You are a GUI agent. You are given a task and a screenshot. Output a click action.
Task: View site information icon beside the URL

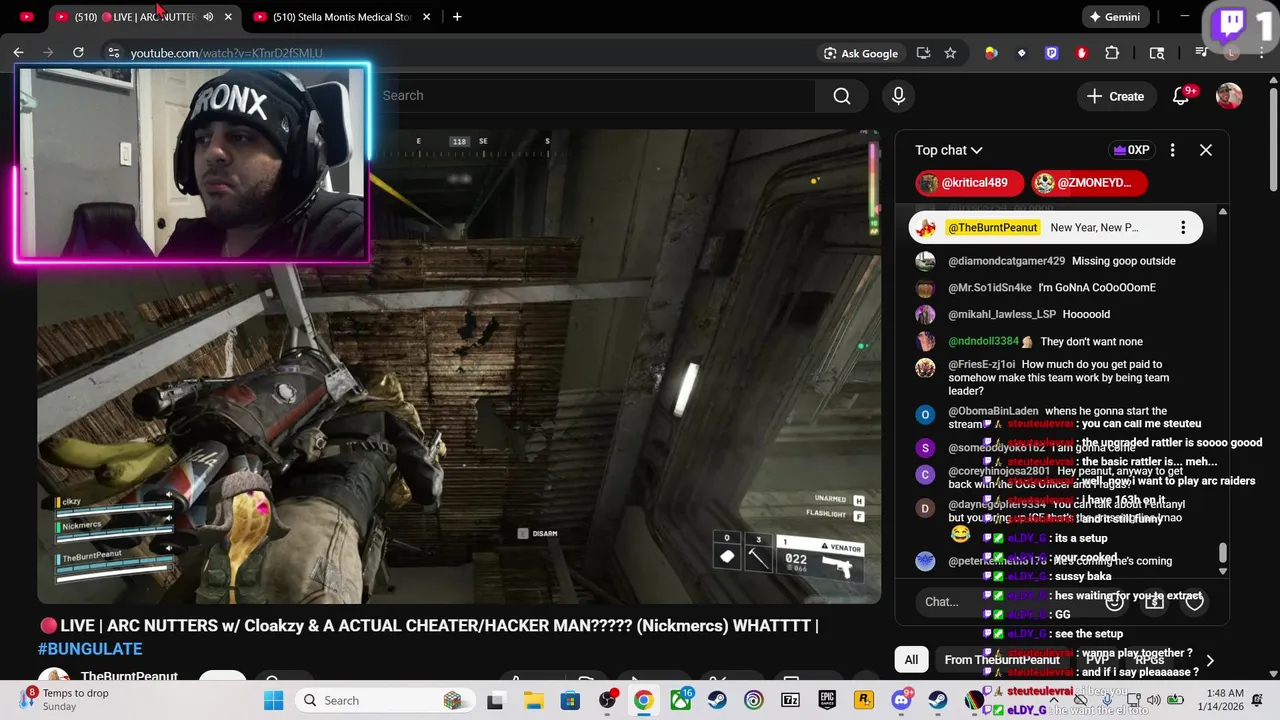[x=113, y=53]
